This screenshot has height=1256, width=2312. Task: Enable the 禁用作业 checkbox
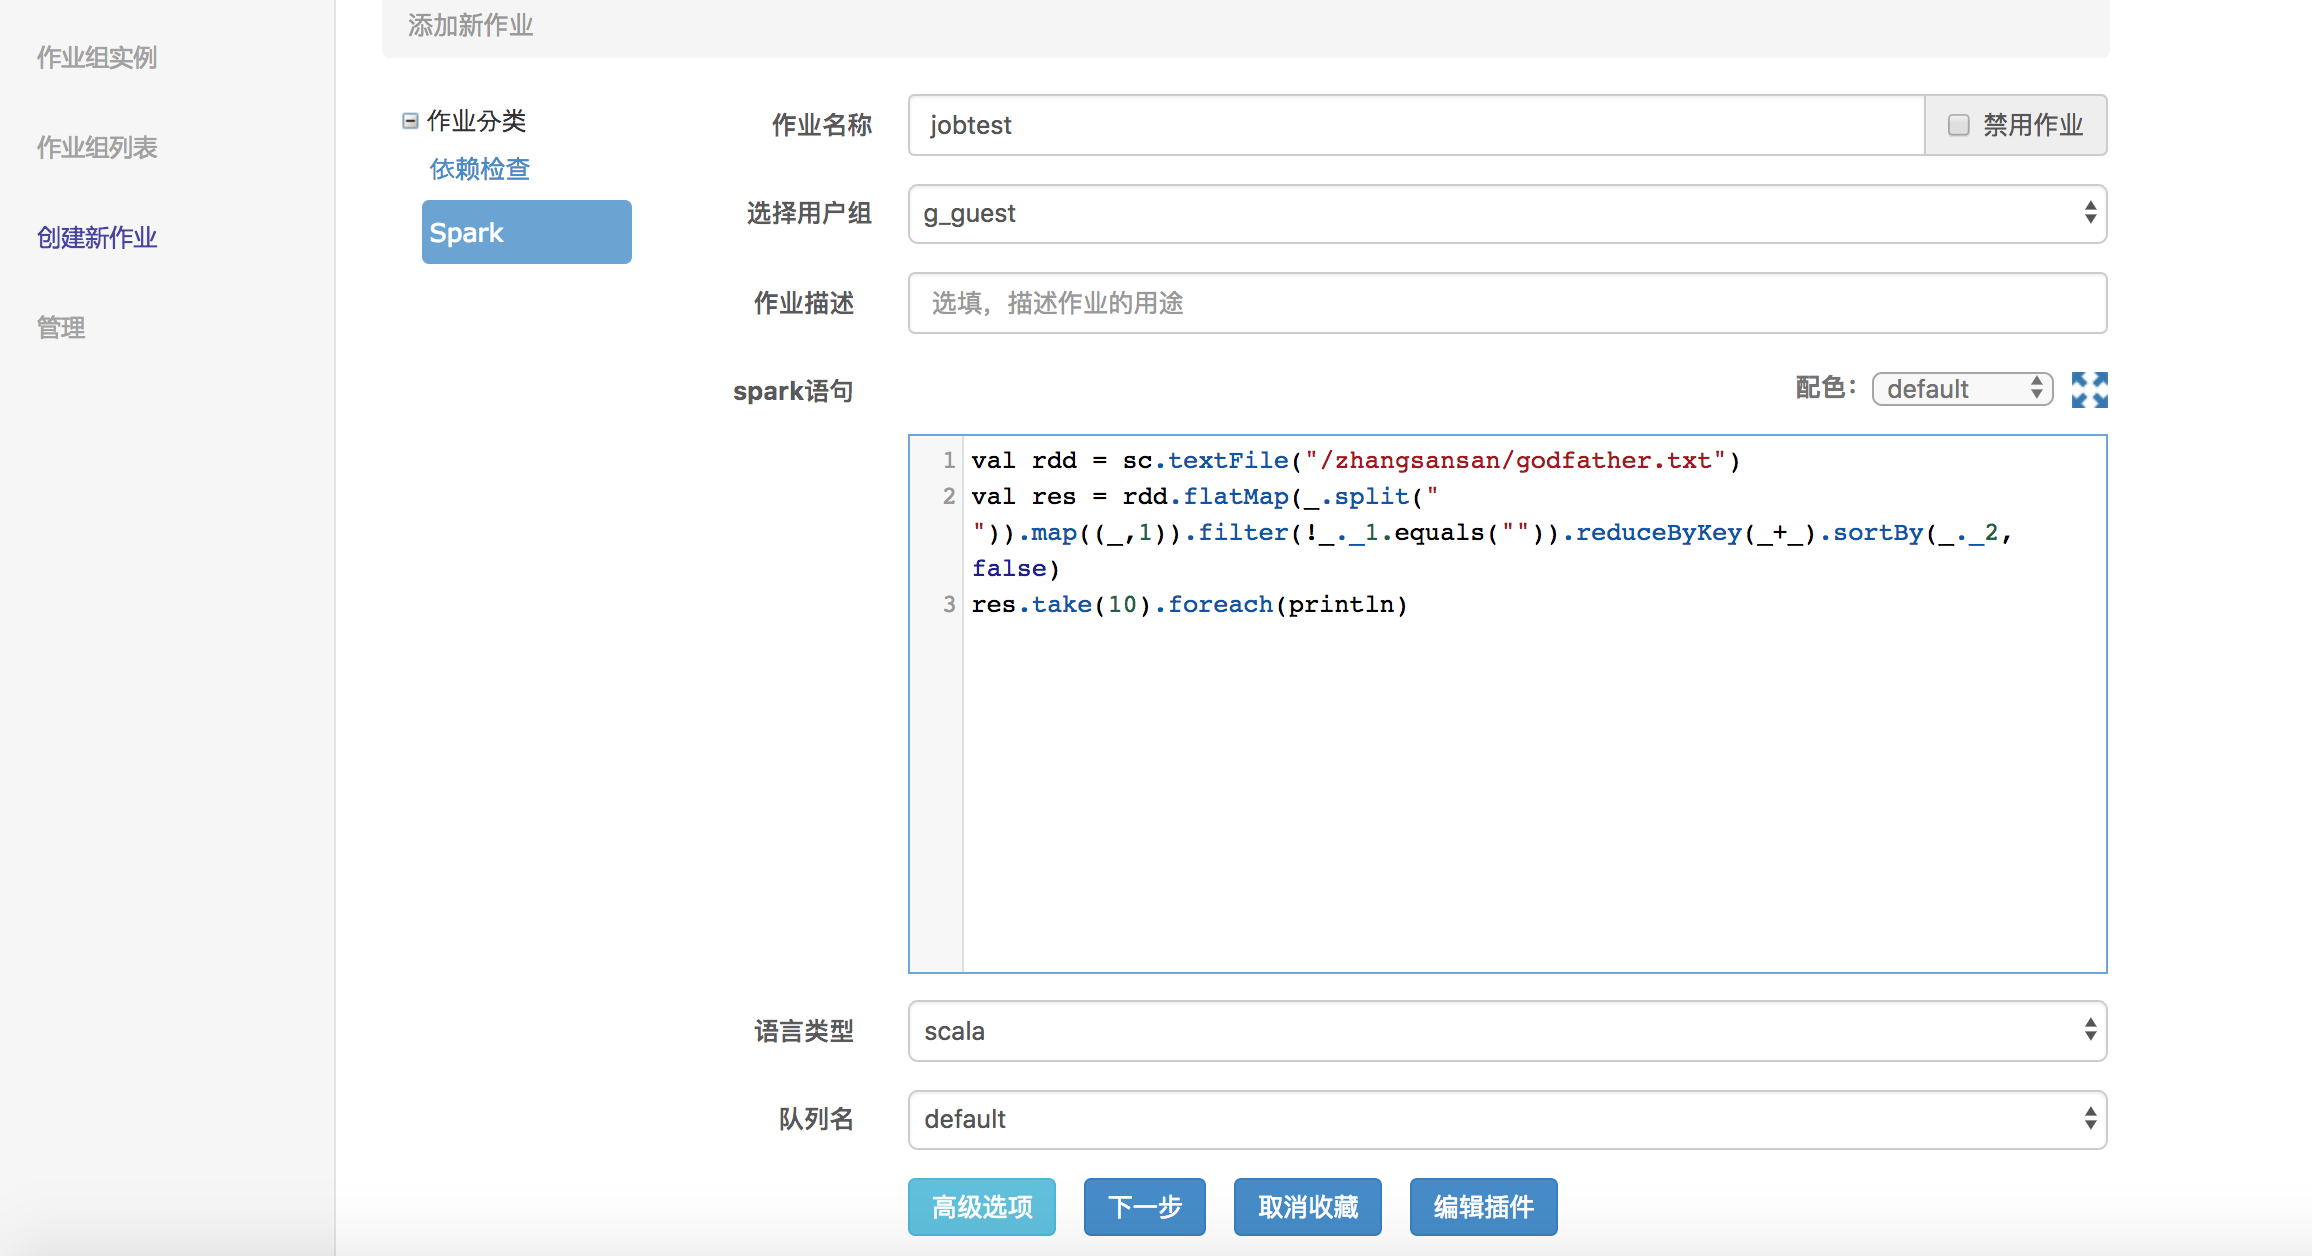(1958, 125)
